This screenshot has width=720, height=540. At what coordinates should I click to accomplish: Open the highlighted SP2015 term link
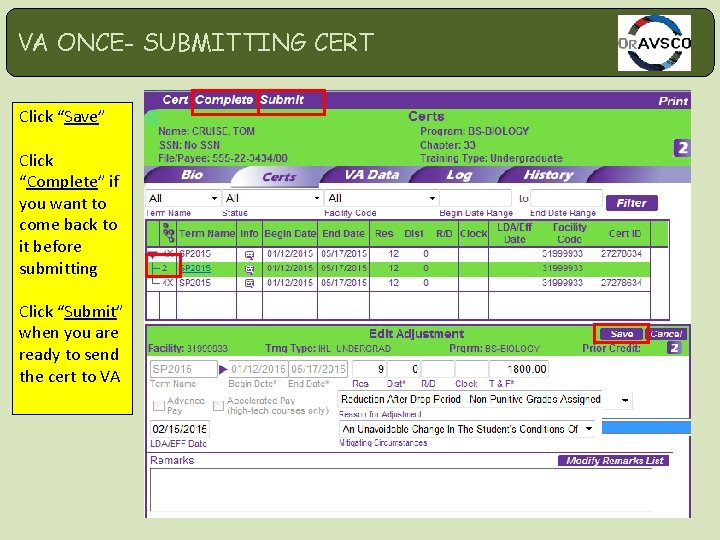[x=195, y=268]
